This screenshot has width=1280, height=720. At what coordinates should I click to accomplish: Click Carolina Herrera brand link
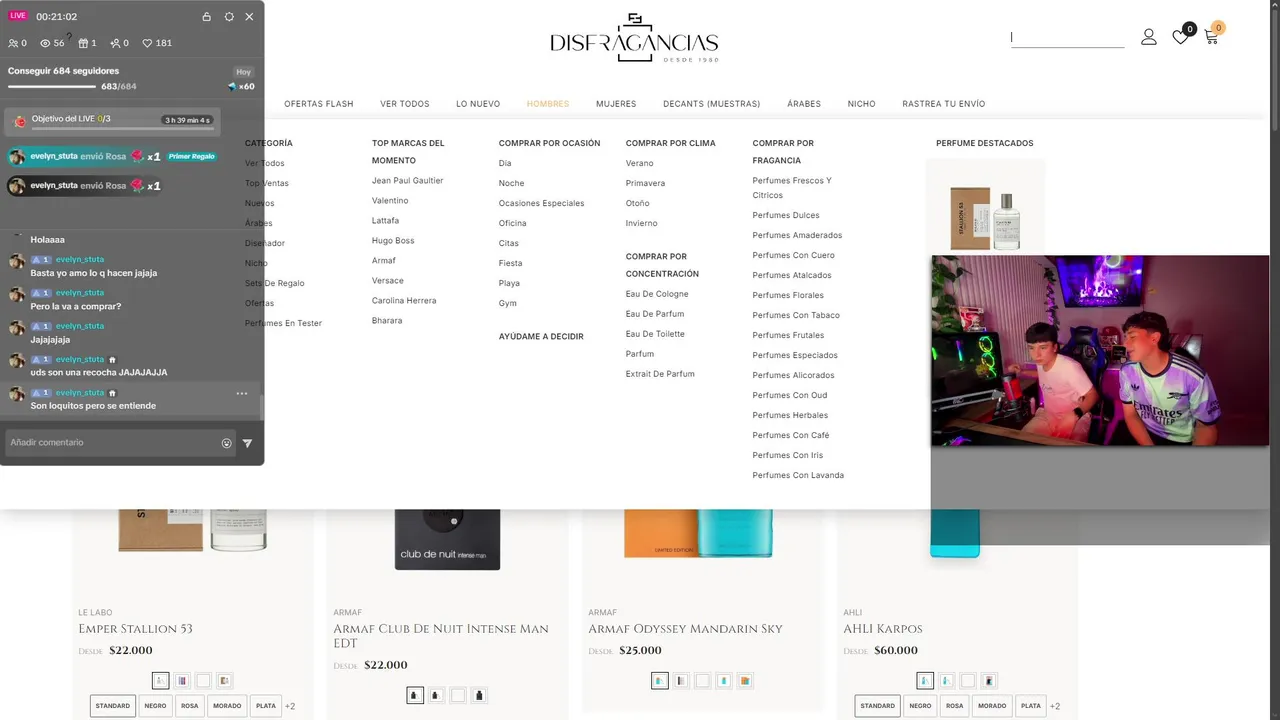click(404, 301)
